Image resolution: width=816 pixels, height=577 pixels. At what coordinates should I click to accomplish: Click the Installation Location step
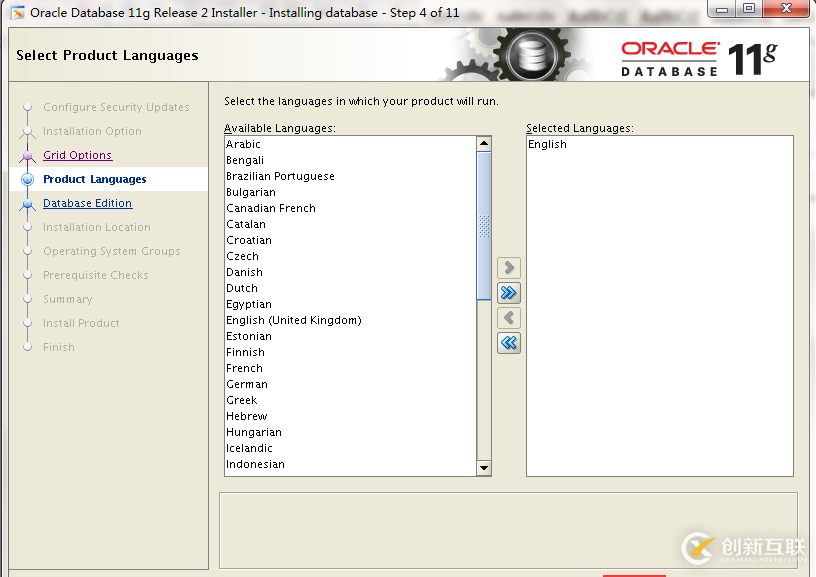coord(97,227)
